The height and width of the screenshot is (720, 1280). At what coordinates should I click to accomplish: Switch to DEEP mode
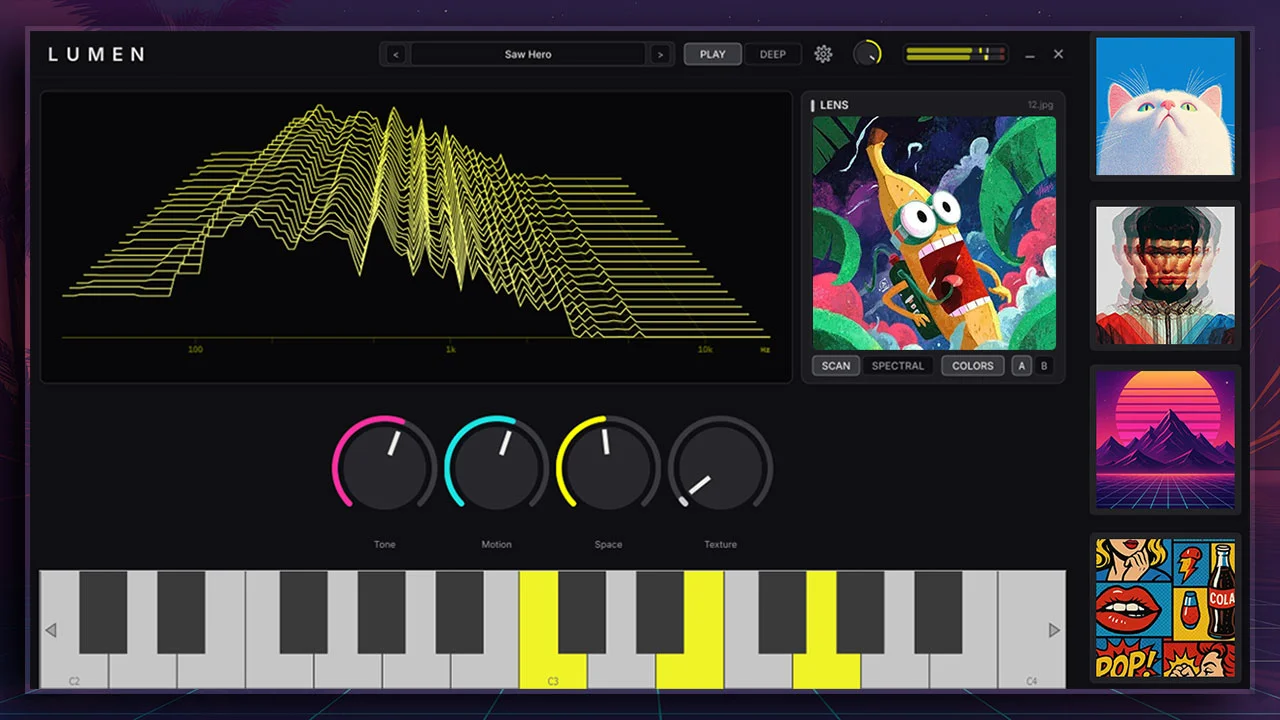click(773, 54)
